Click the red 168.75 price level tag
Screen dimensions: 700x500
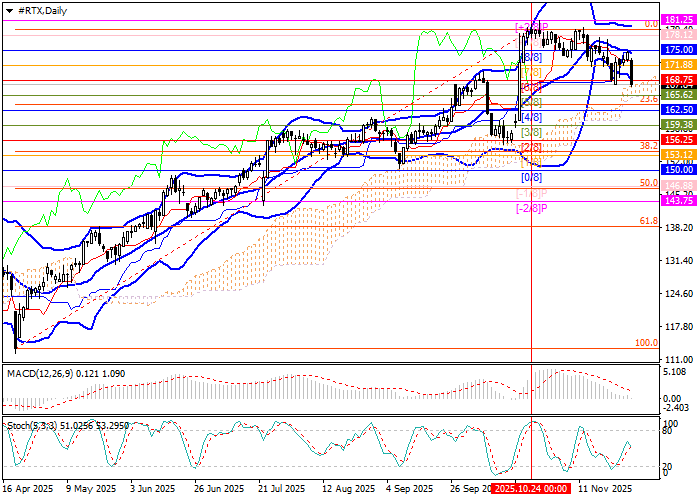click(x=680, y=79)
